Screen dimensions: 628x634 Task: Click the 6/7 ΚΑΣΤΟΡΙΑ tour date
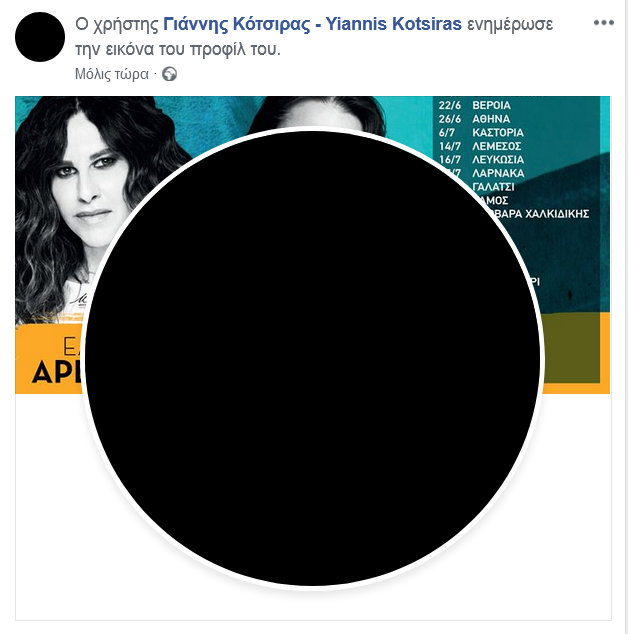point(481,133)
